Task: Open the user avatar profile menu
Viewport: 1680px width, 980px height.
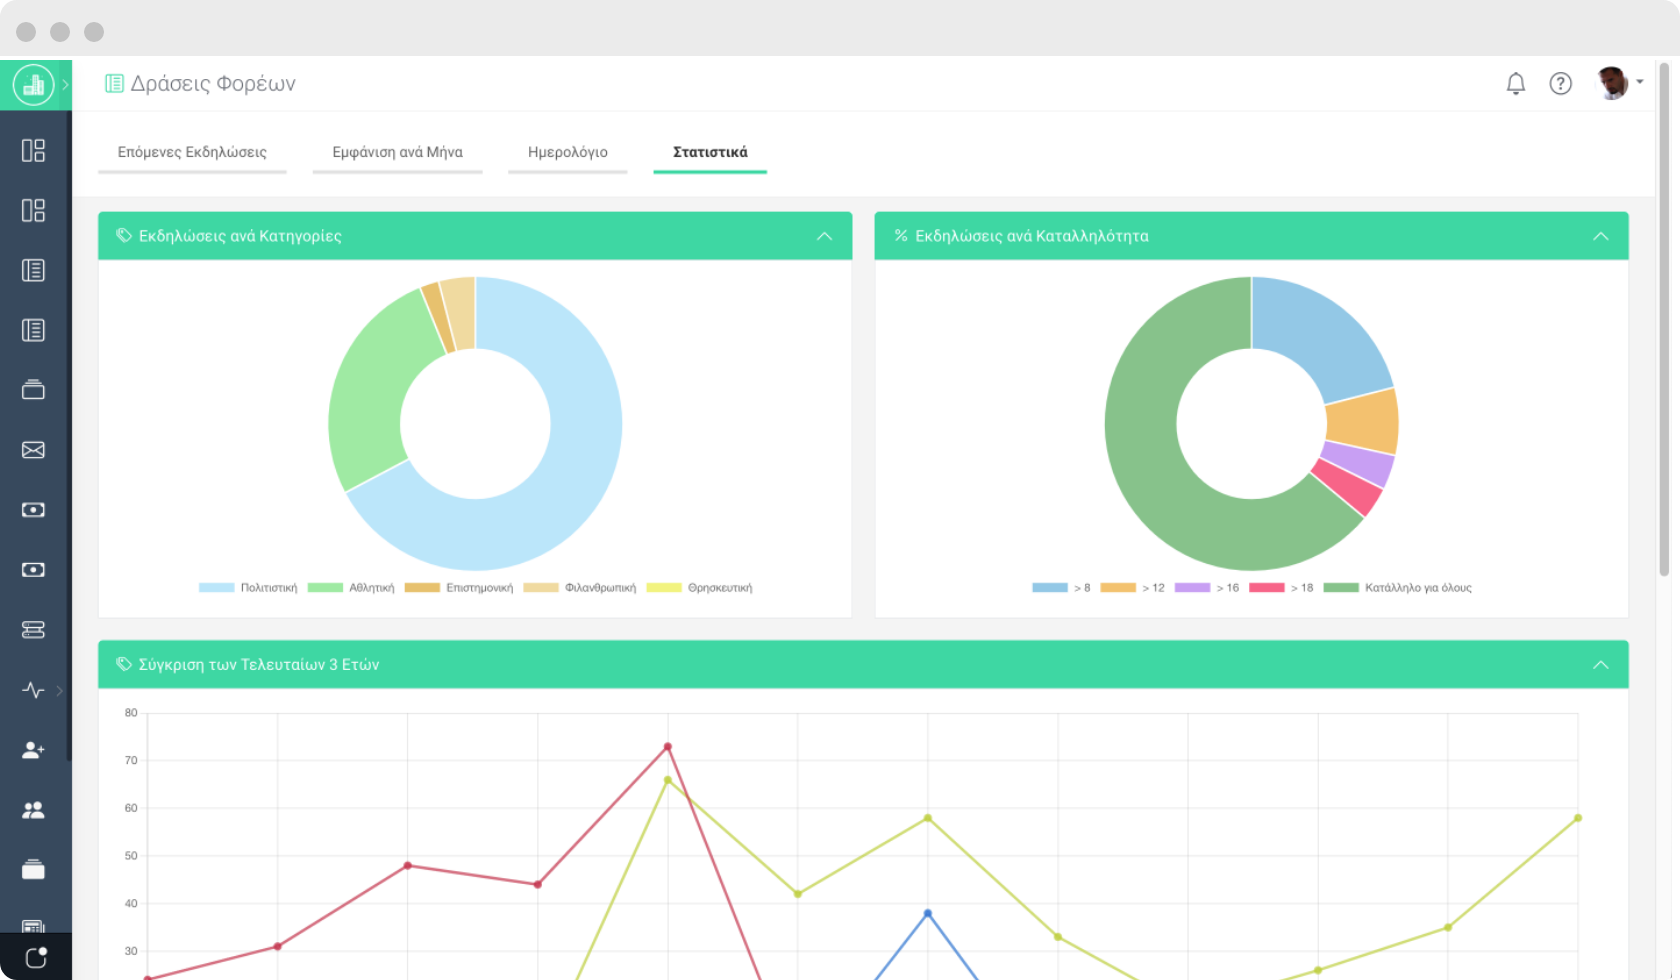Action: 1615,84
